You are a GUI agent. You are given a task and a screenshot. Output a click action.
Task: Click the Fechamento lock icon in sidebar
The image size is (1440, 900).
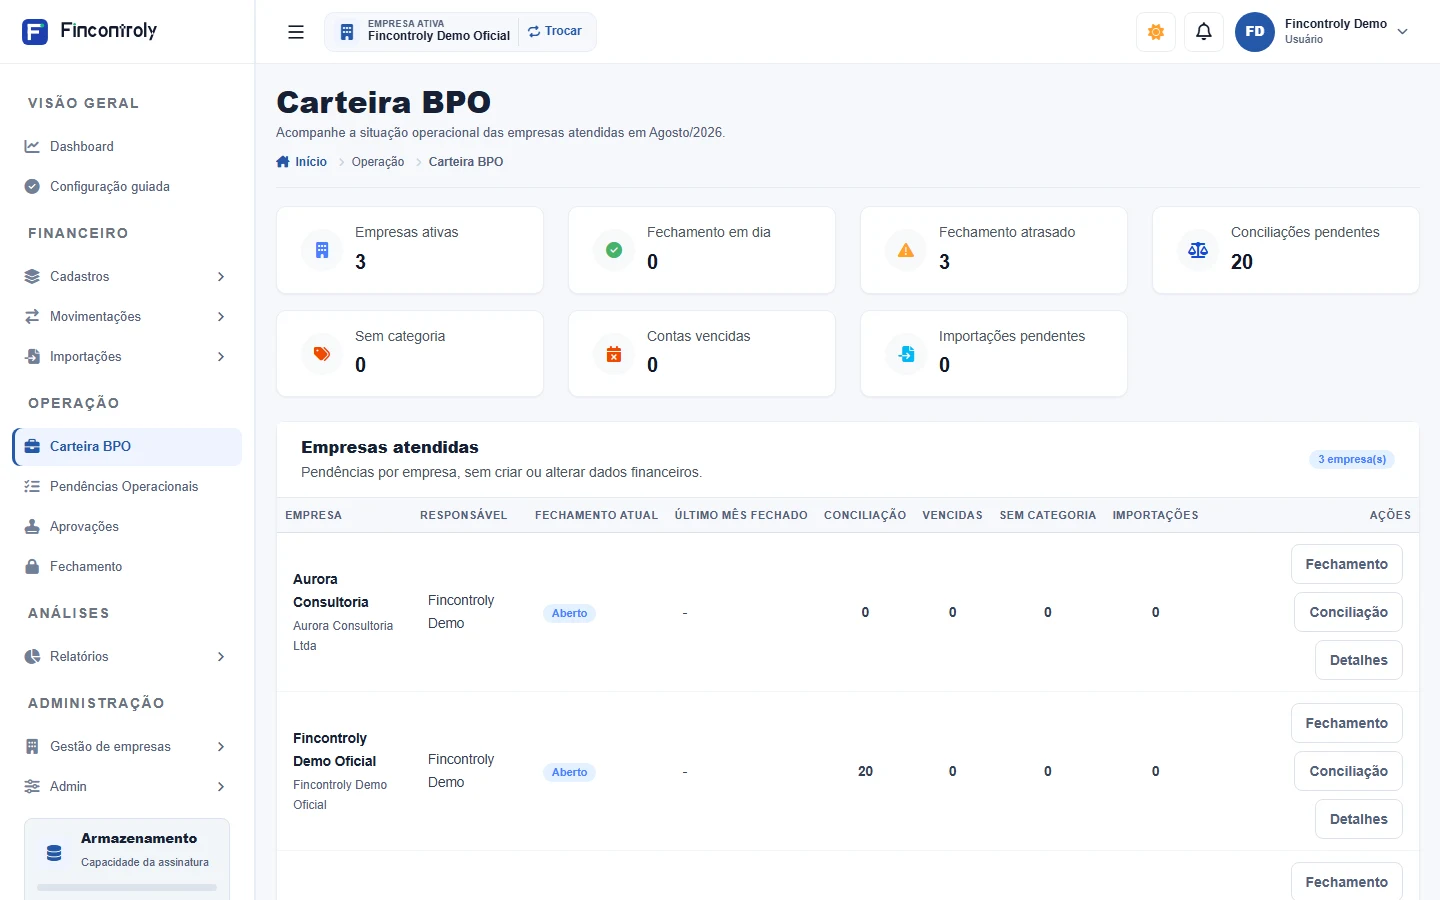[32, 567]
